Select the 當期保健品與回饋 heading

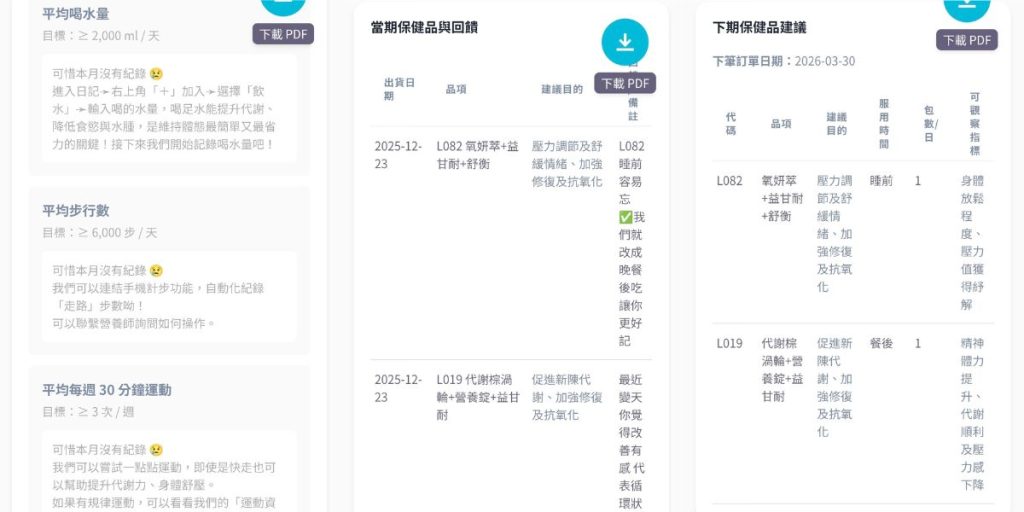click(424, 27)
